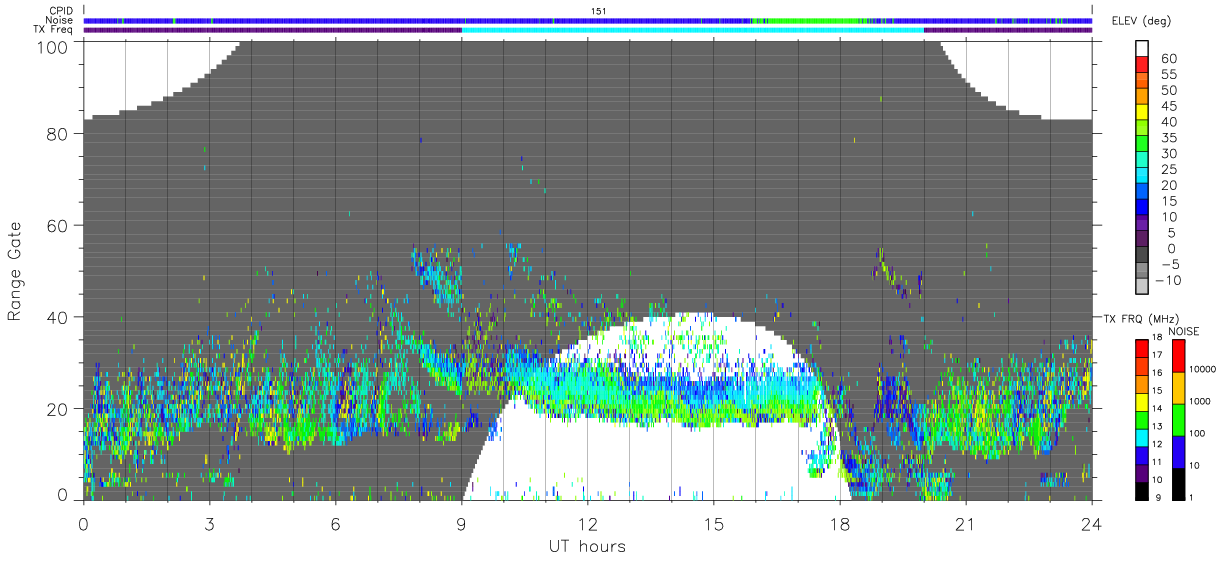The width and height of the screenshot is (1228, 567).
Task: Select the black TX FRQ band between 10 and 9
Action: 1142,490
